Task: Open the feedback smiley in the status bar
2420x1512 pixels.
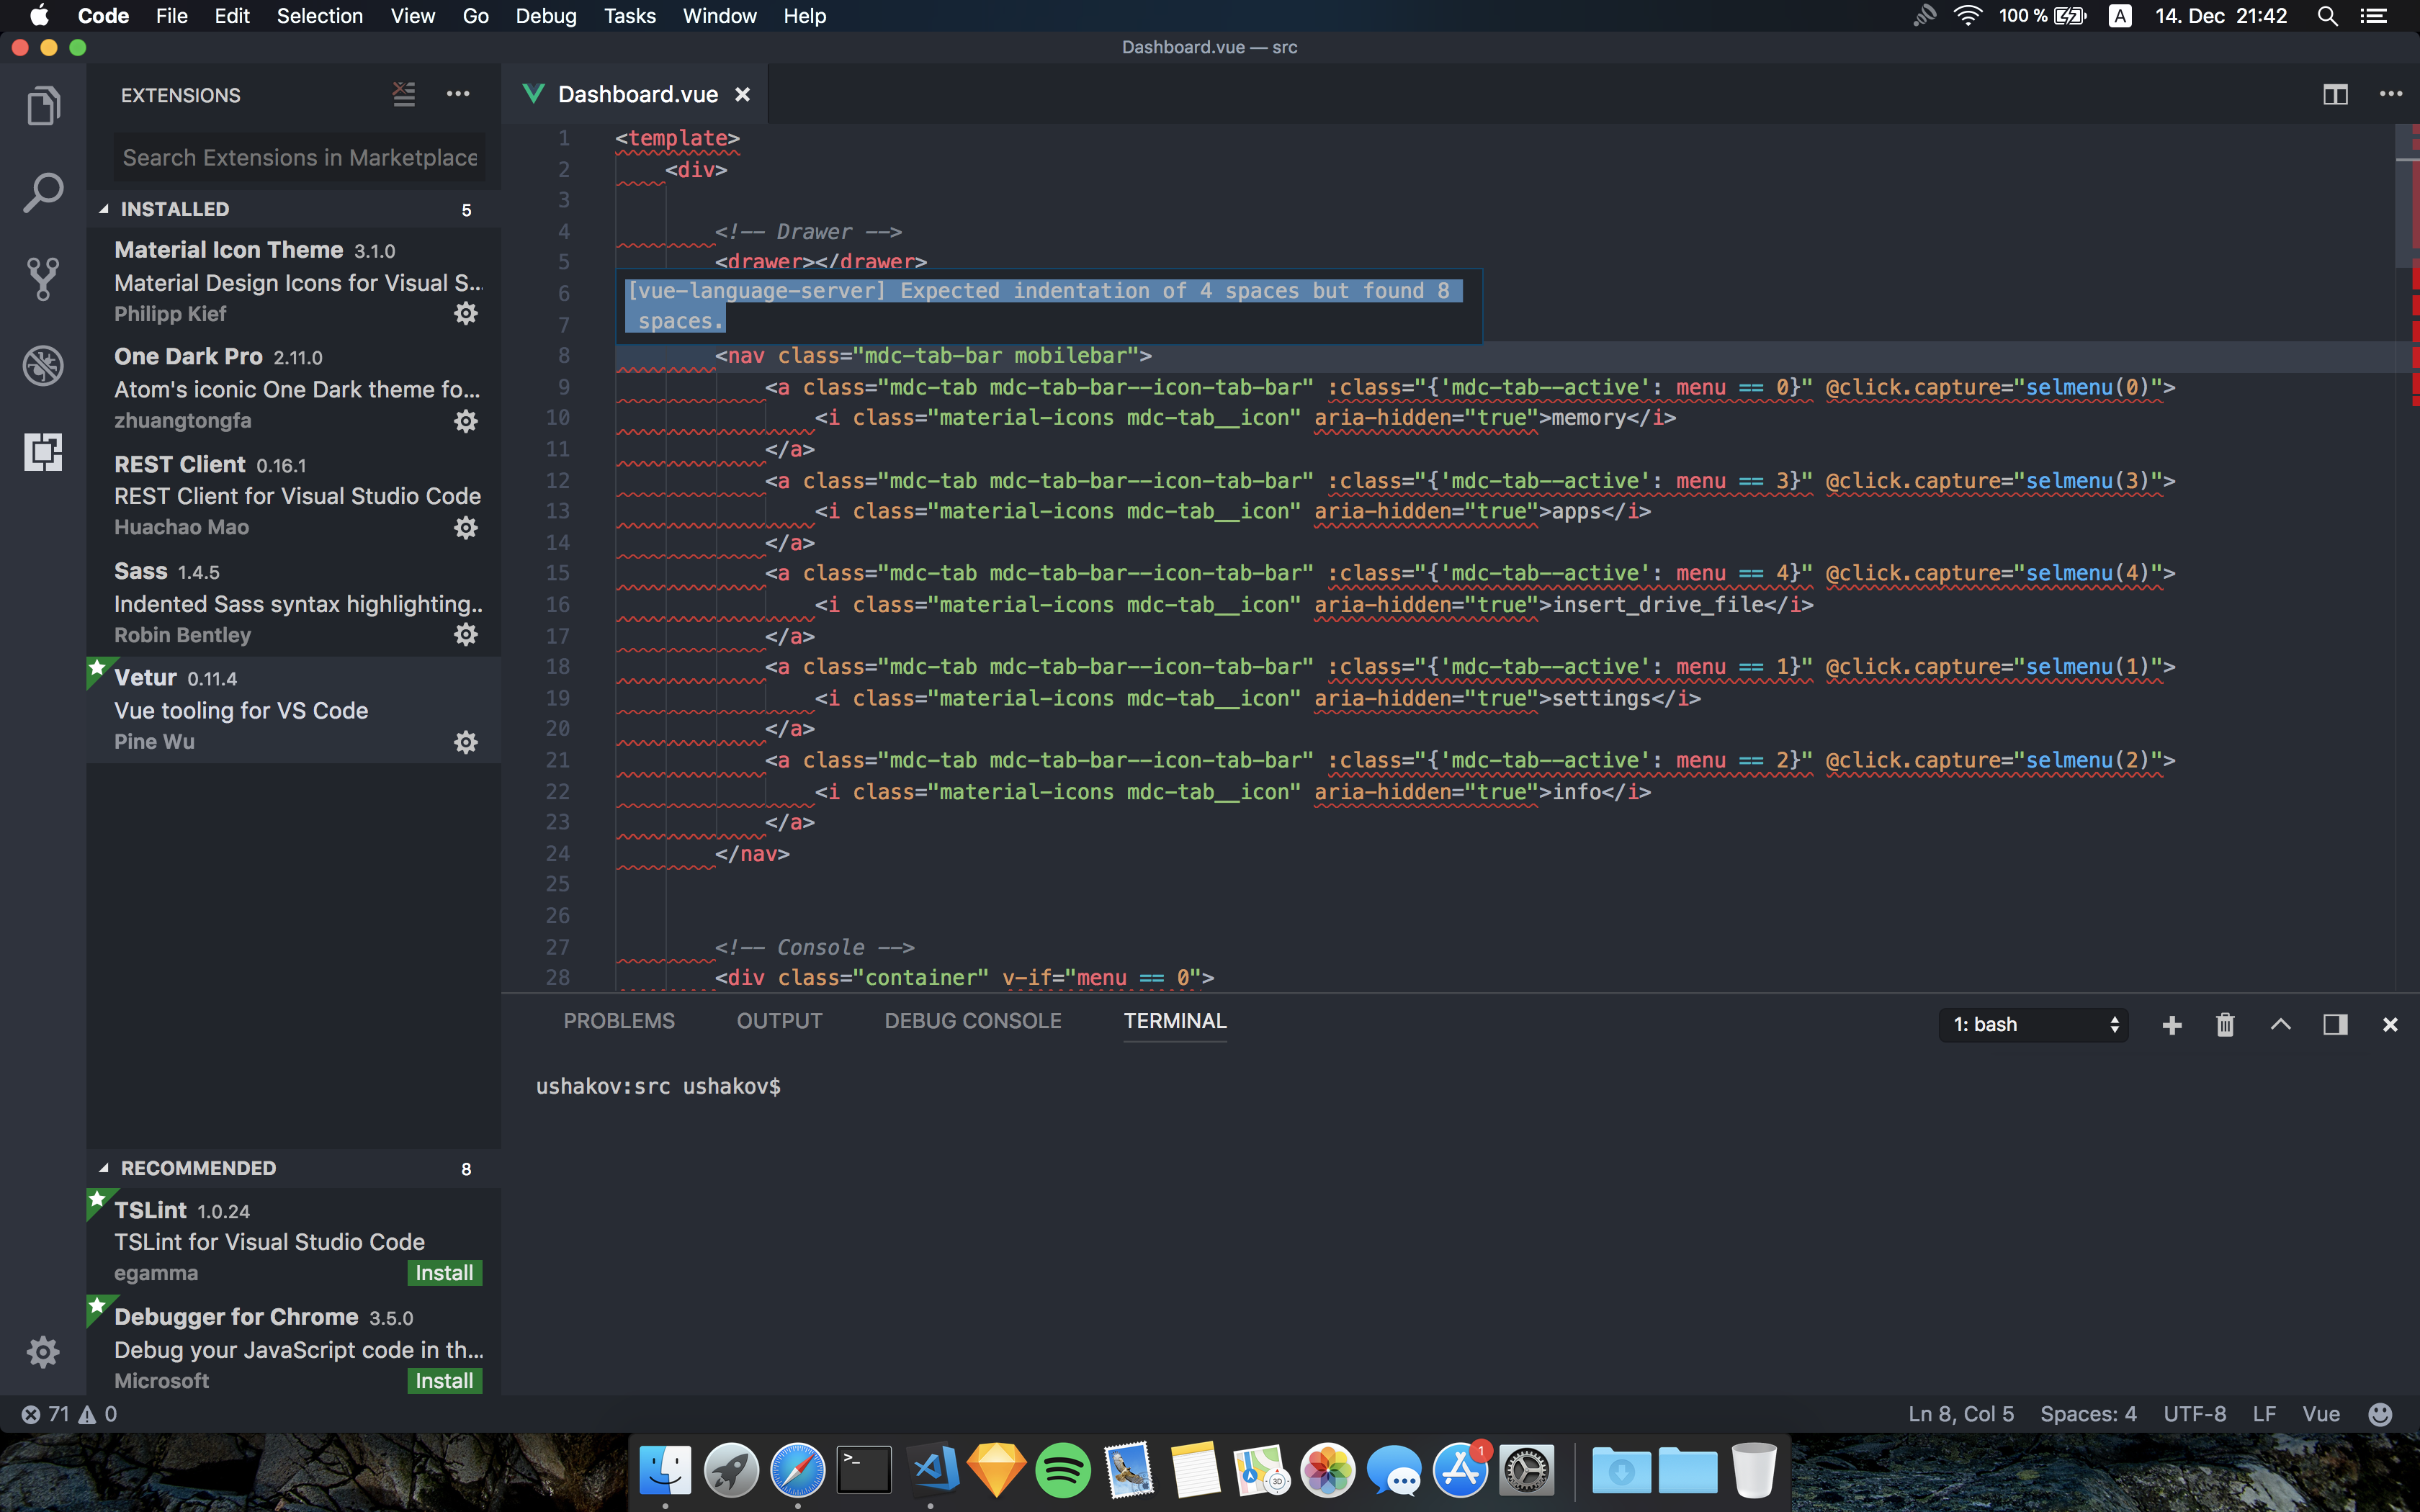Action: (2380, 1413)
